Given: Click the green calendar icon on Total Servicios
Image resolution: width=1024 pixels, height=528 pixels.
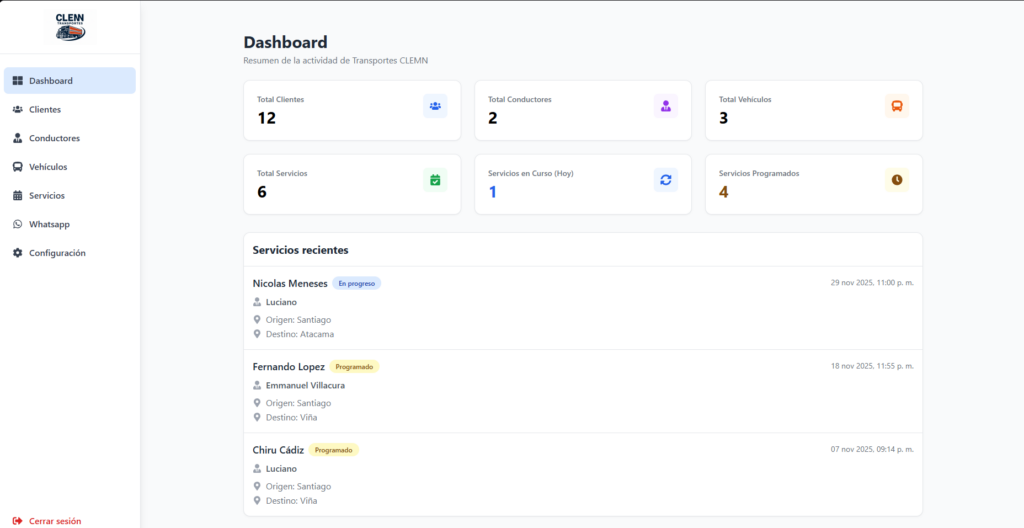Looking at the screenshot, I should [x=435, y=180].
